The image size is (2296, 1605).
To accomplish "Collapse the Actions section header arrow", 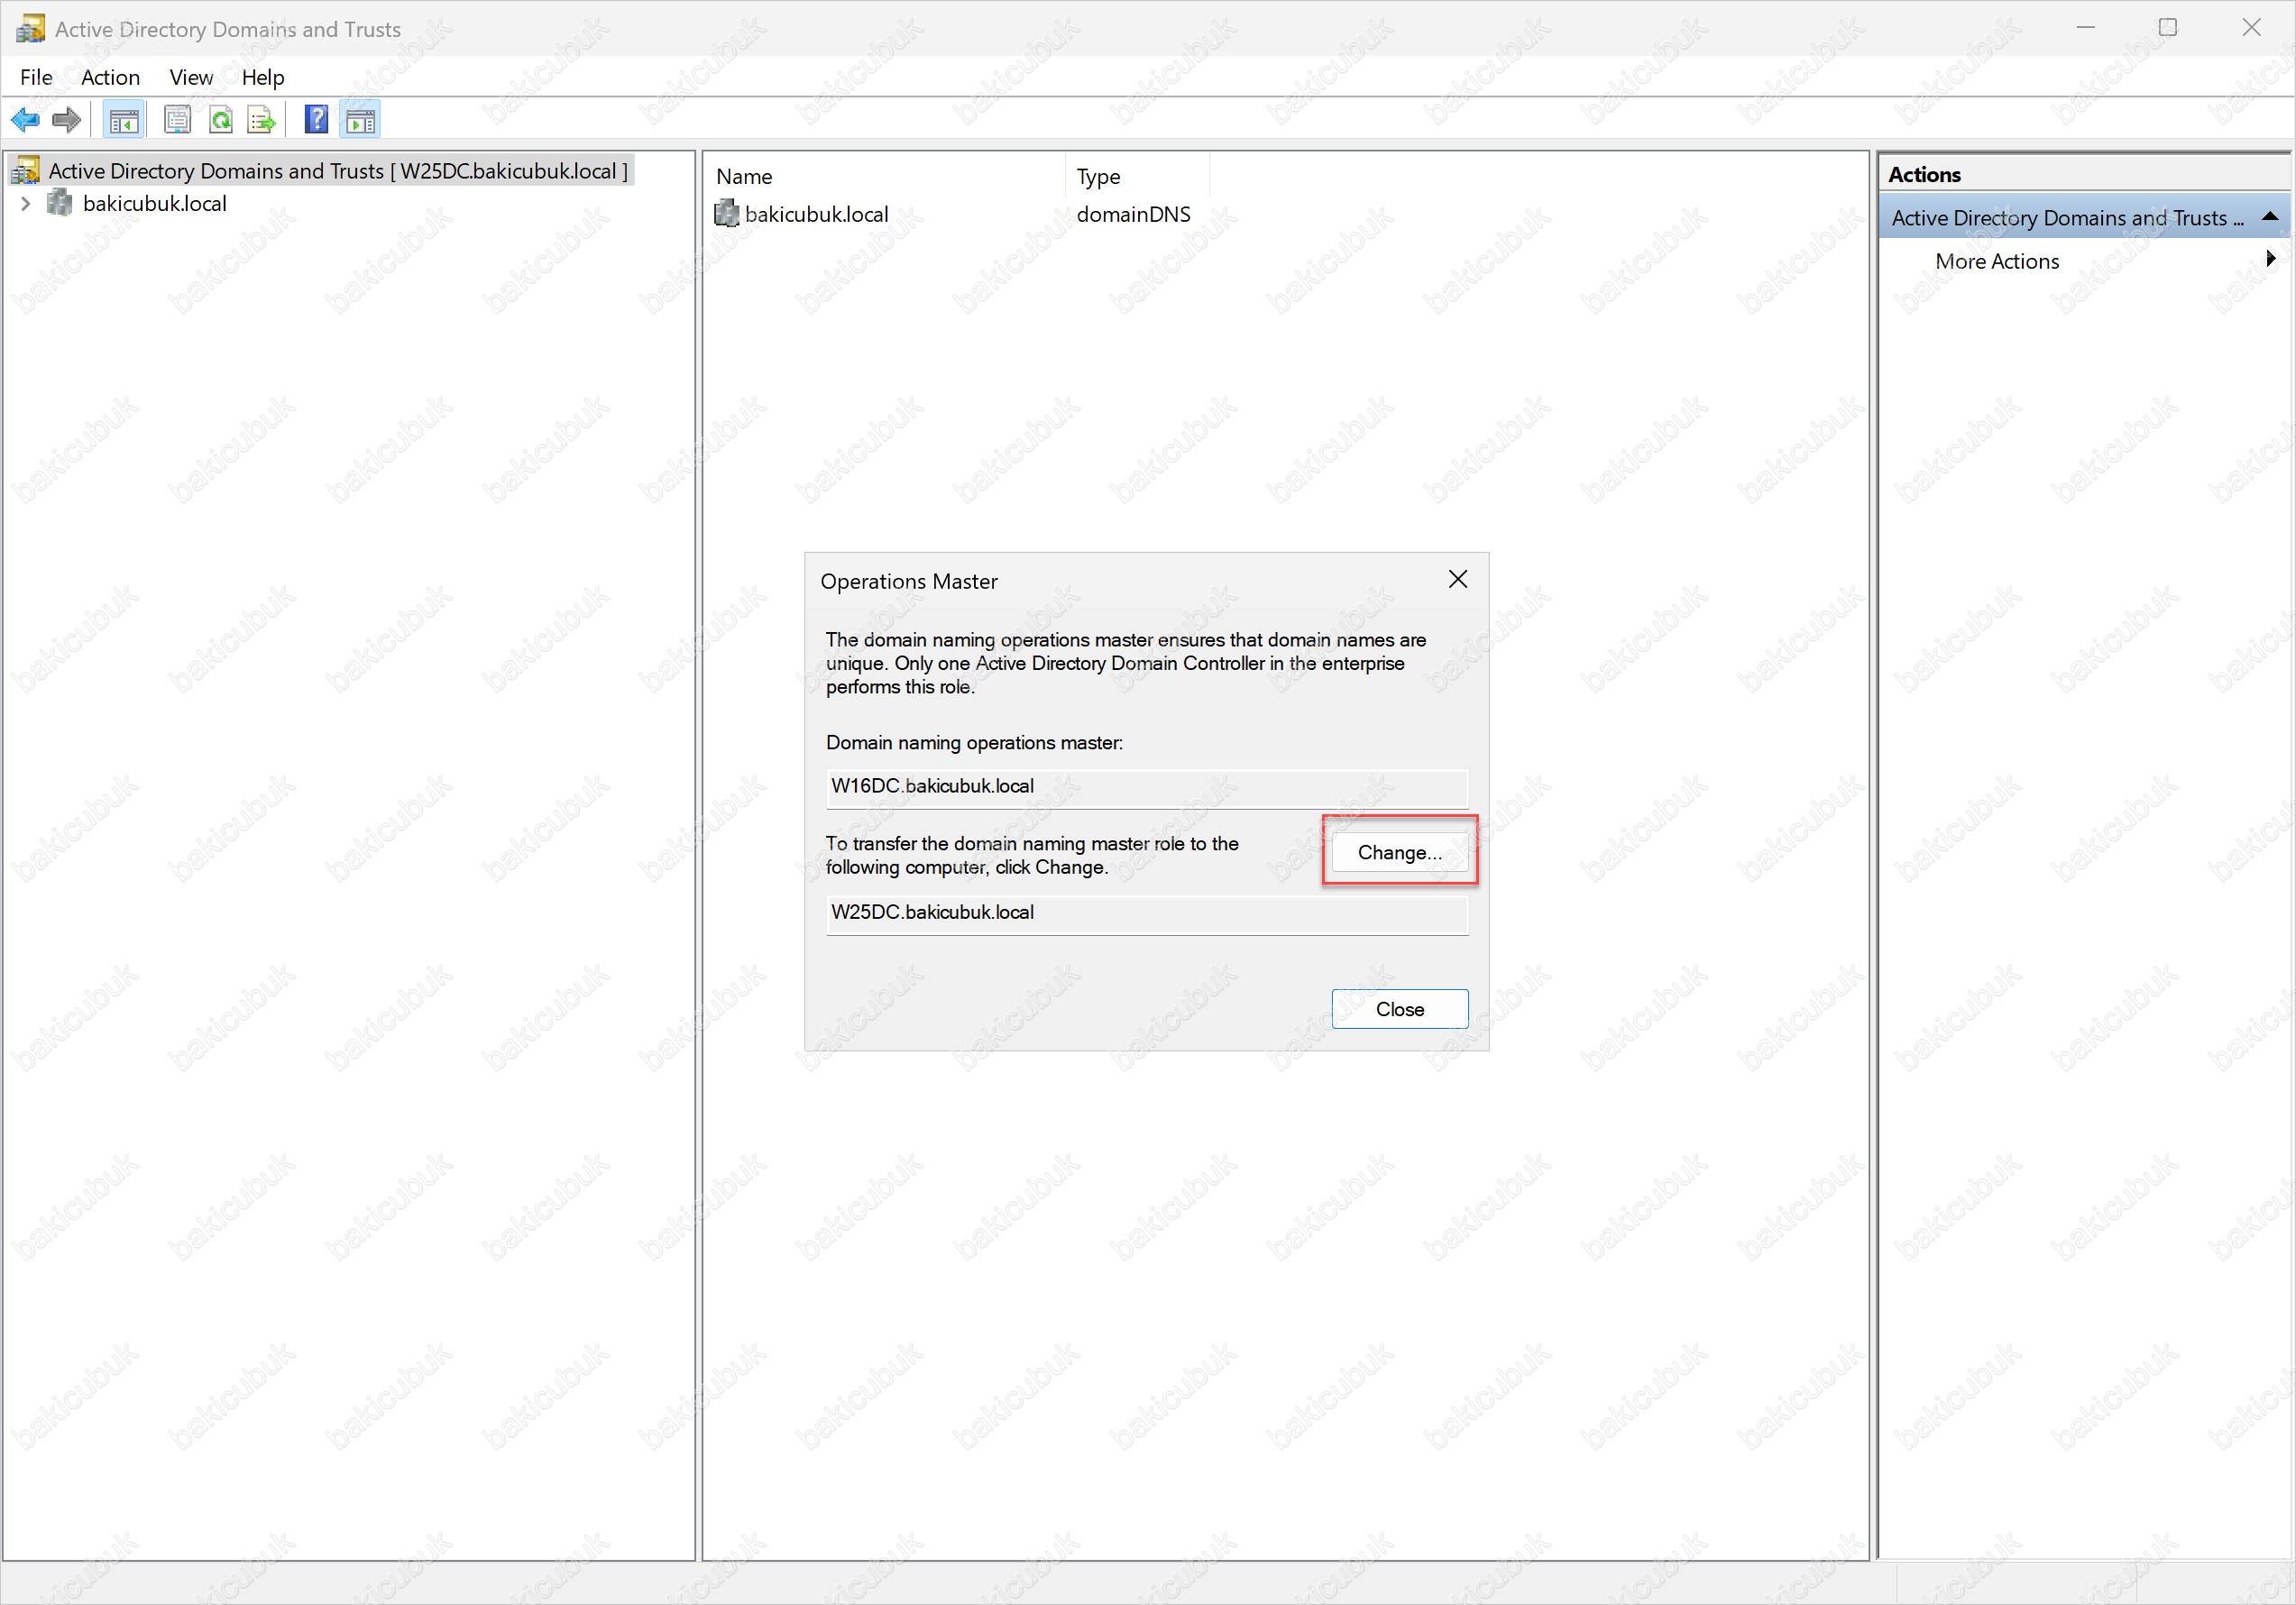I will click(x=2270, y=217).
